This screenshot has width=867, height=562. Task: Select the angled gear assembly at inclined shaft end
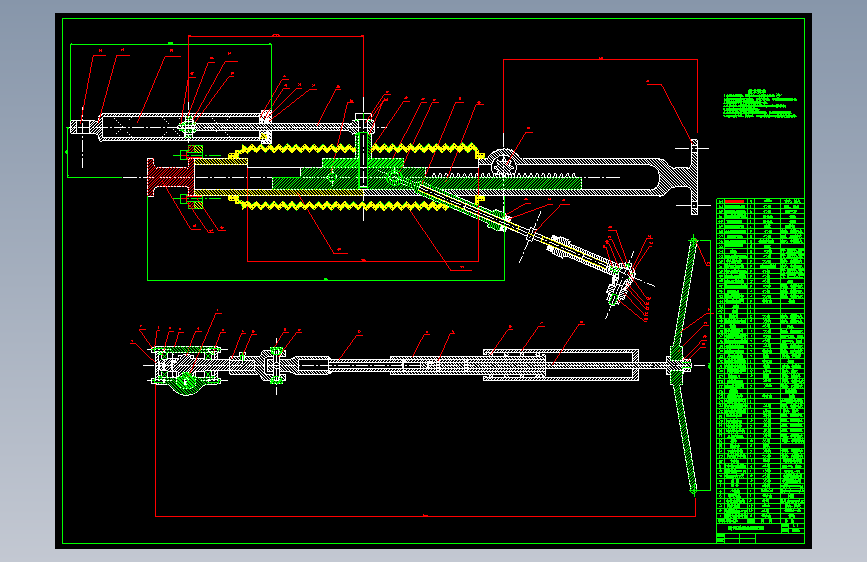tap(620, 285)
